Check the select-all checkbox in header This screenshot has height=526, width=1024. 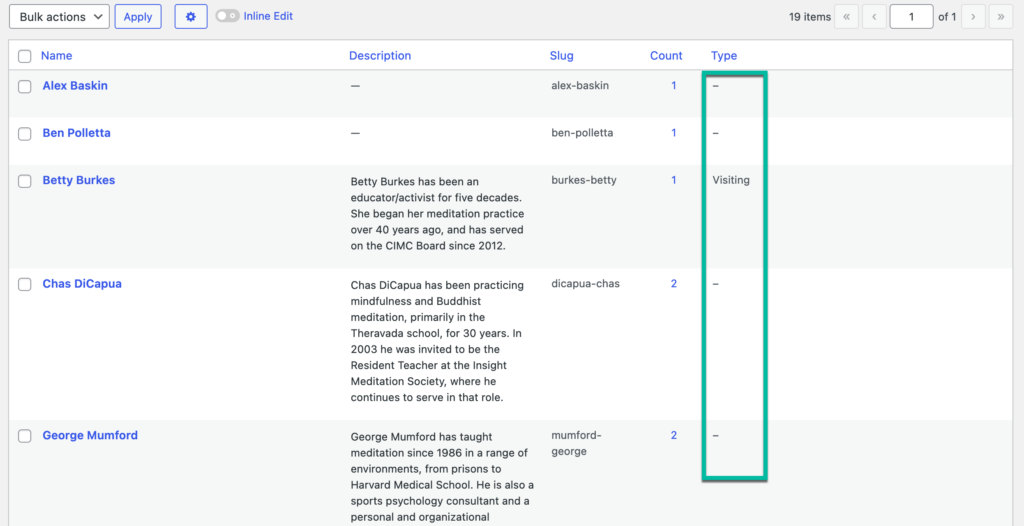coord(25,56)
